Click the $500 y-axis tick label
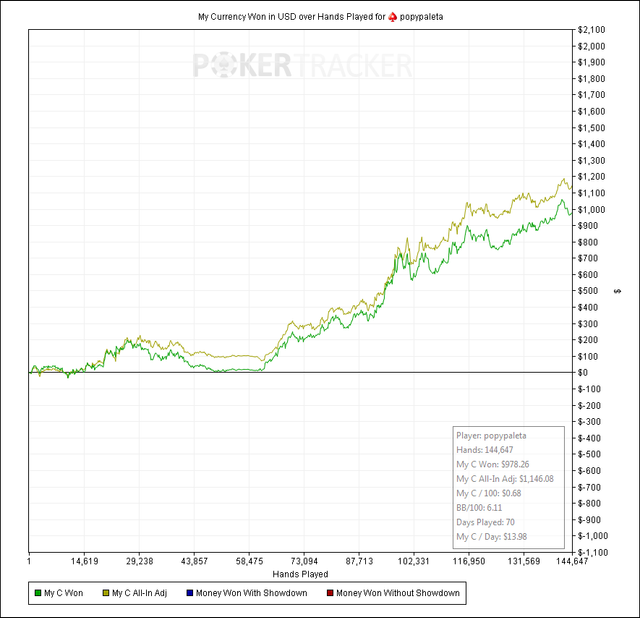The height and width of the screenshot is (618, 640). tap(587, 291)
